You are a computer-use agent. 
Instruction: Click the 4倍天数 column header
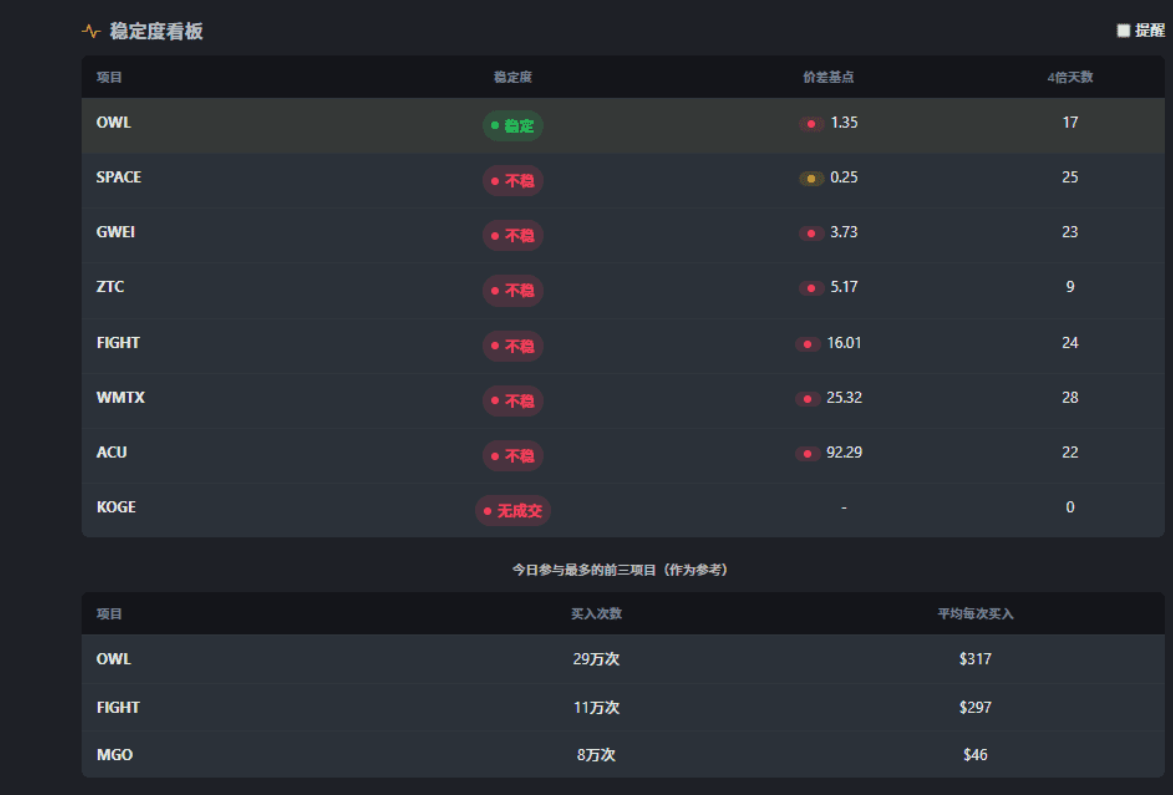[1069, 78]
